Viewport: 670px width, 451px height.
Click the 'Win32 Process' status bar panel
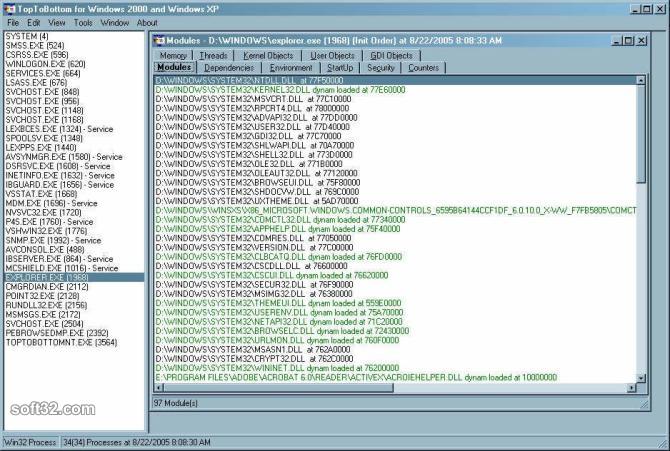pos(30,442)
